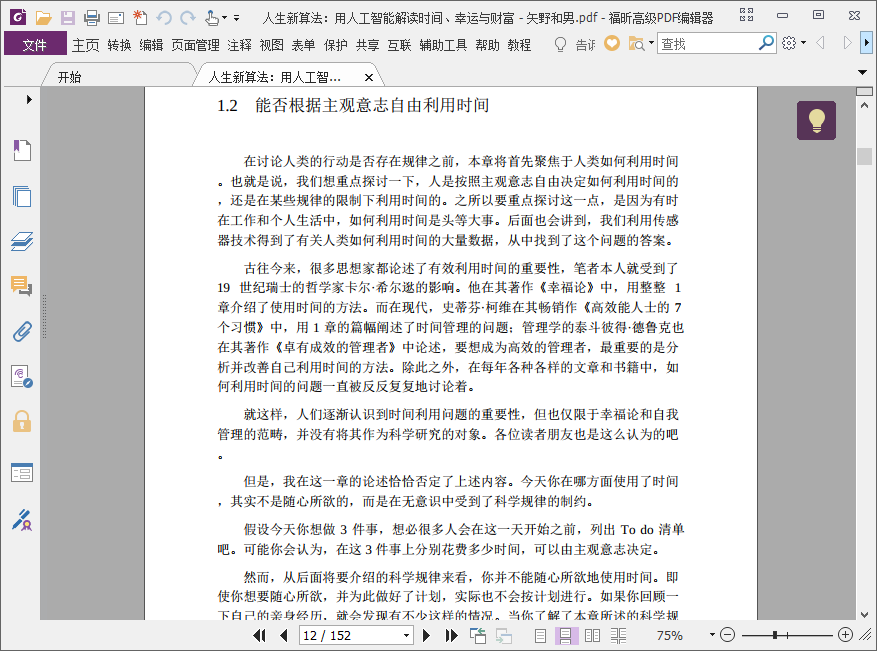The image size is (877, 651).
Task: Jump to the first page
Action: (259, 635)
